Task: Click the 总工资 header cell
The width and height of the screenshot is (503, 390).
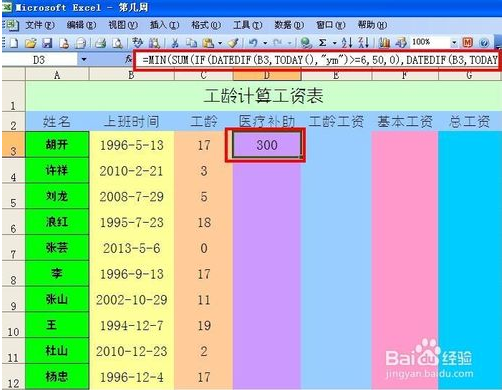Action: (469, 121)
